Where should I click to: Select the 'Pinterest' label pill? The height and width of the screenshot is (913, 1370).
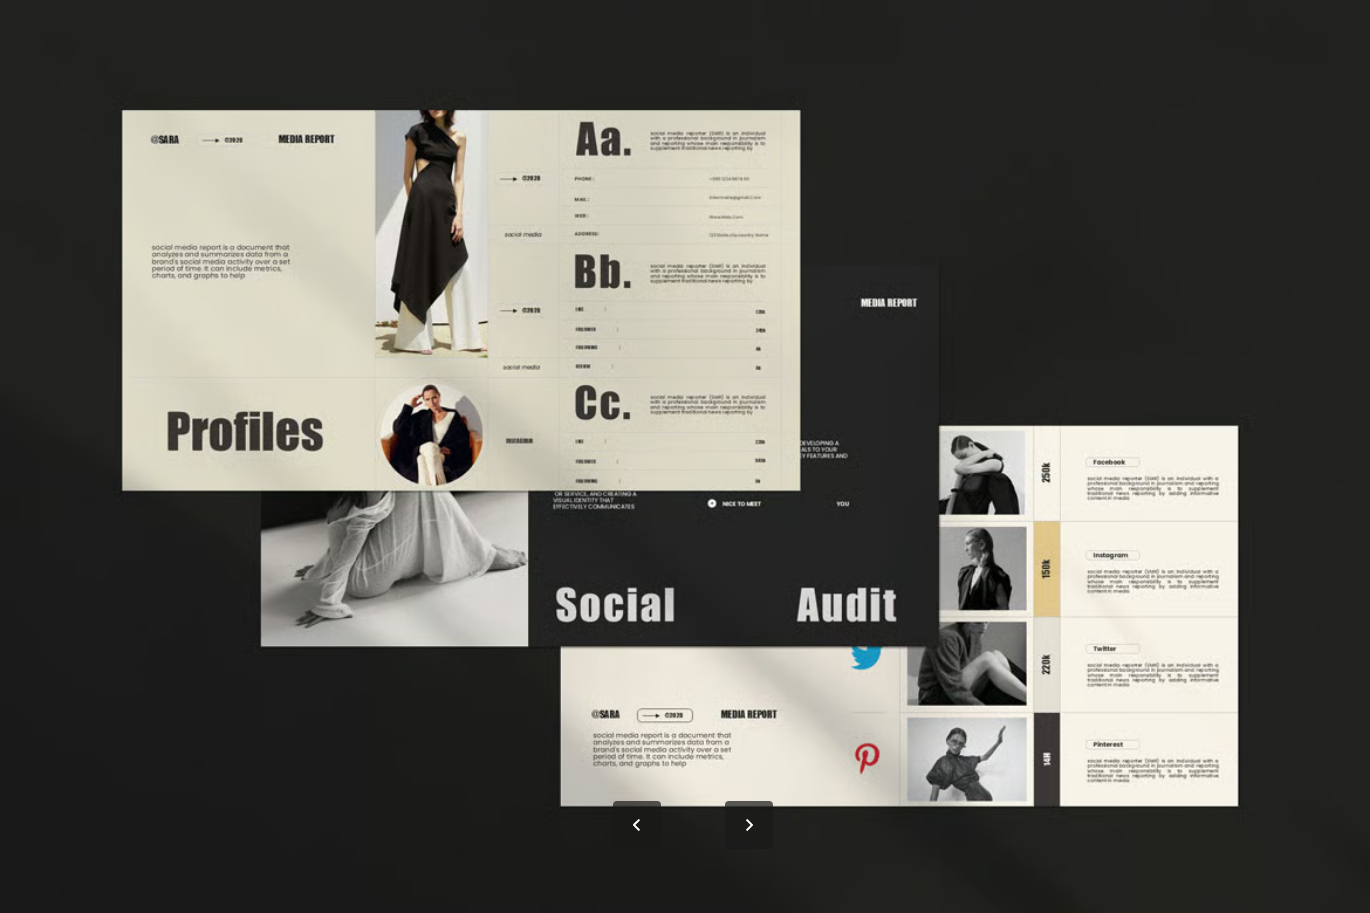click(1112, 744)
